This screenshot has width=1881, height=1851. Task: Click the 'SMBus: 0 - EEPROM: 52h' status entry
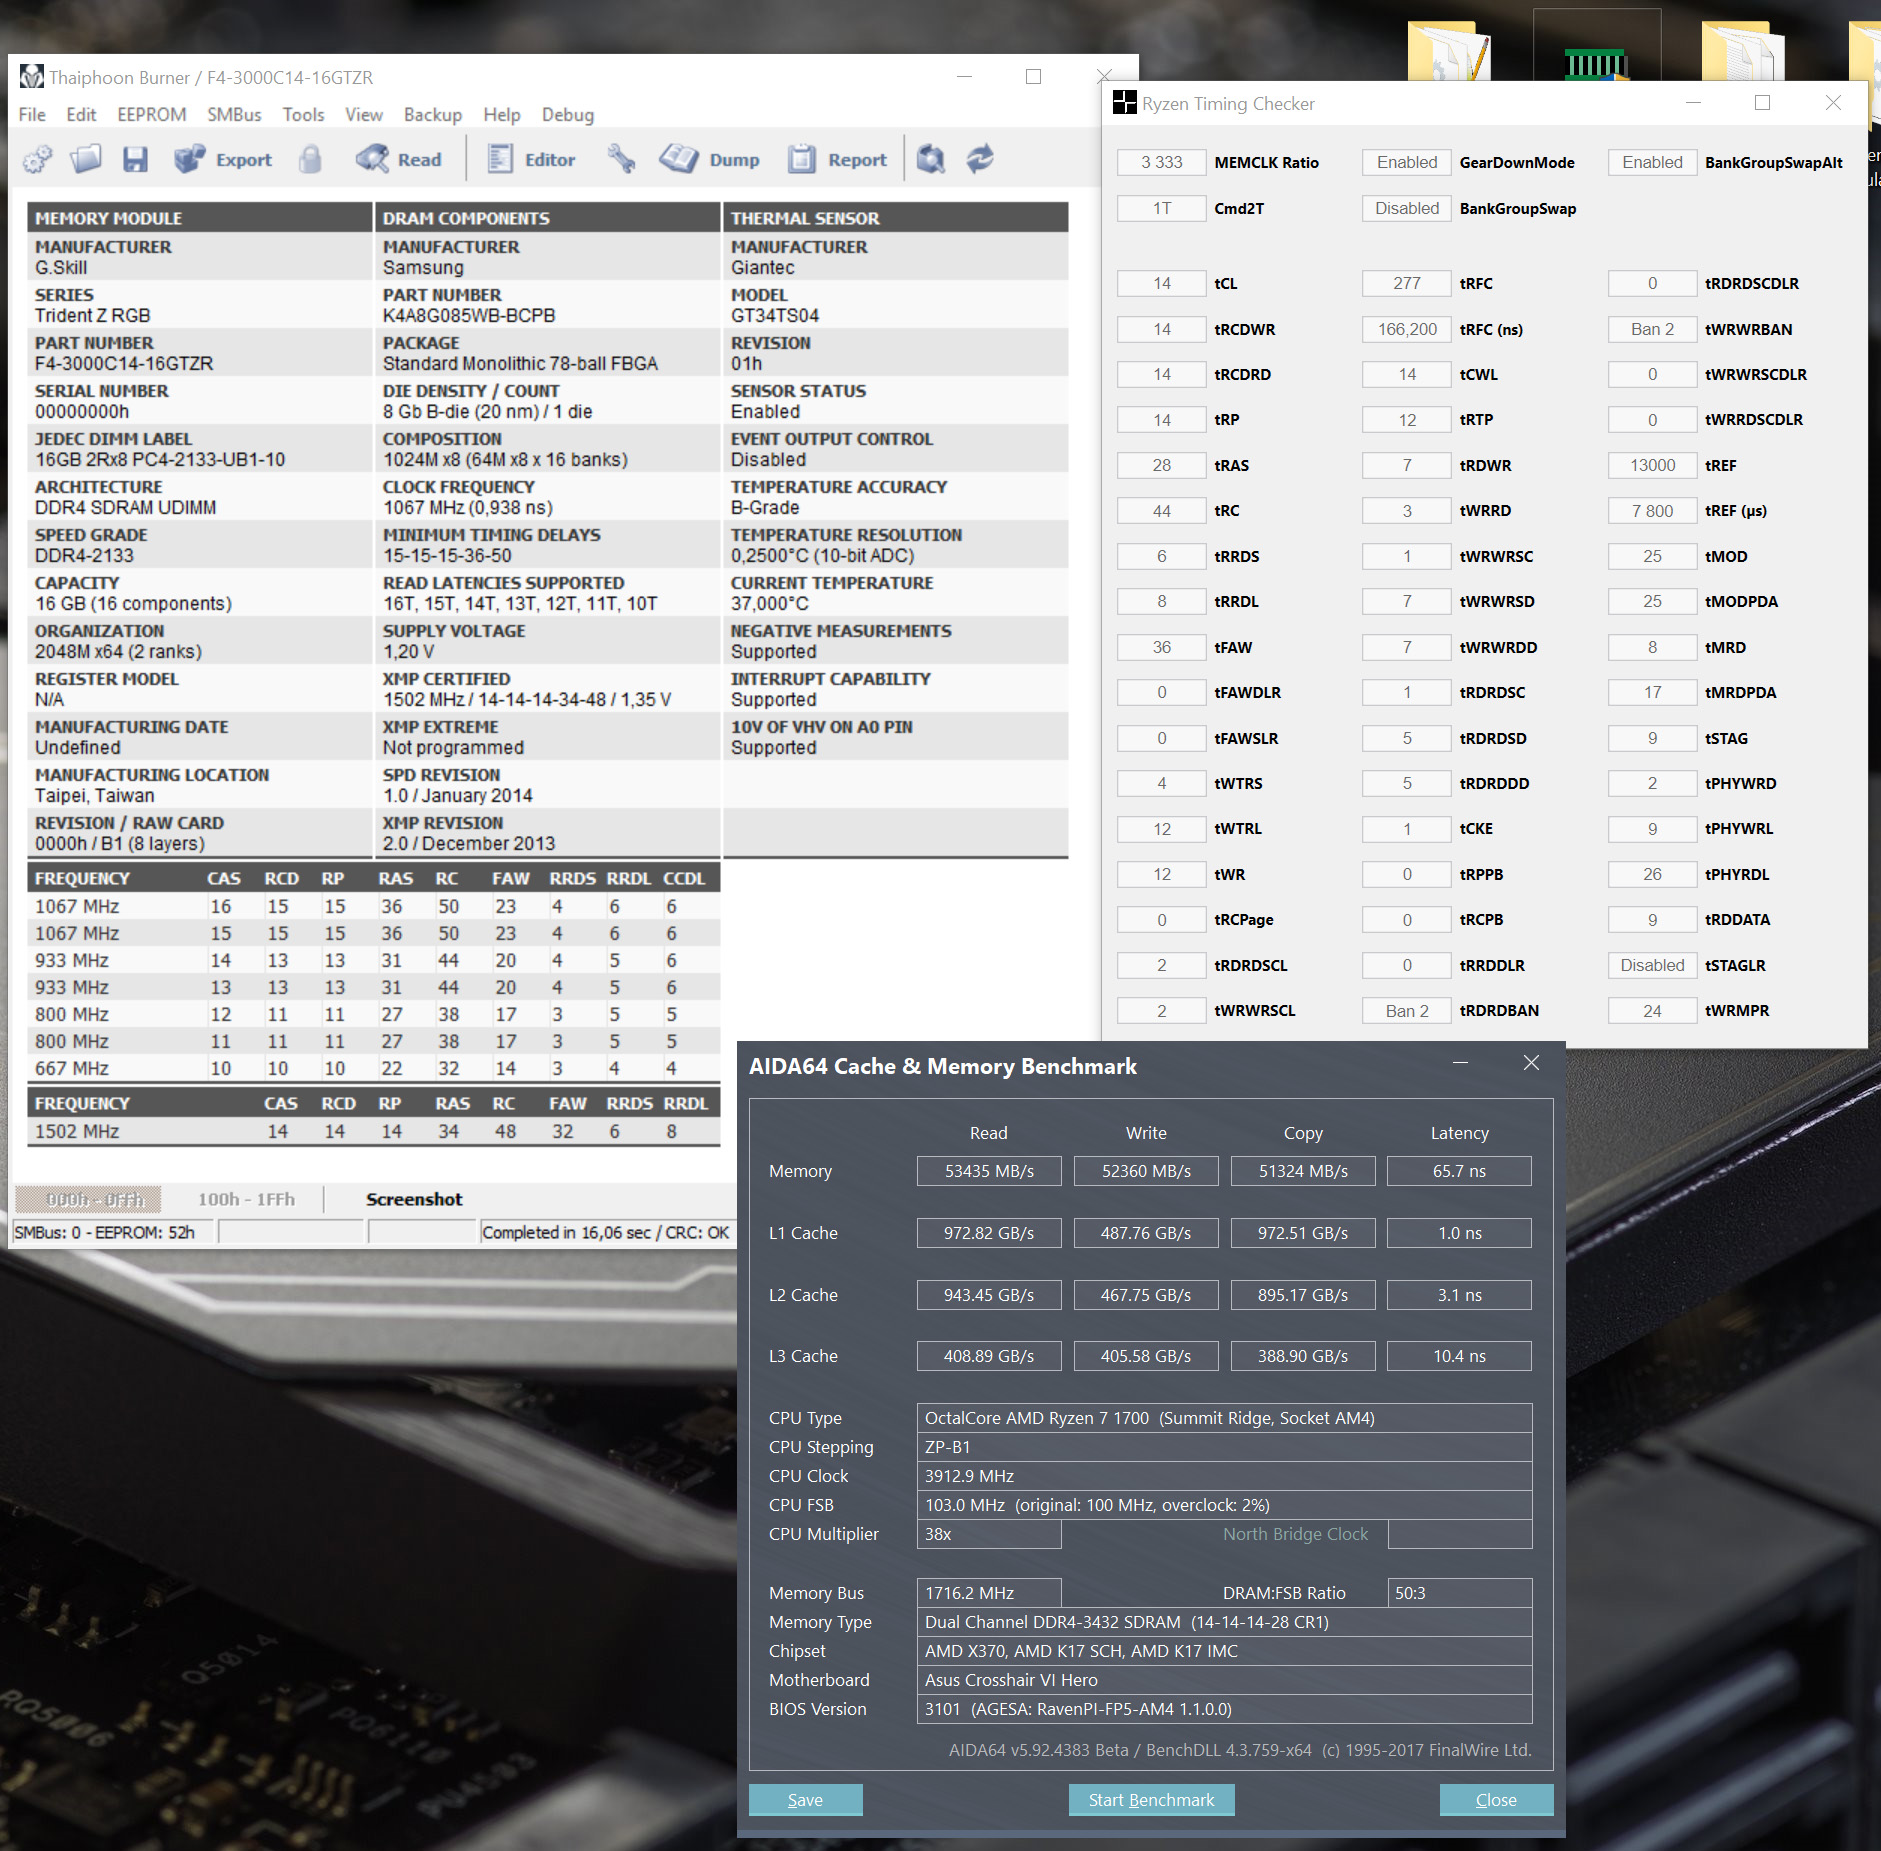tap(104, 1232)
